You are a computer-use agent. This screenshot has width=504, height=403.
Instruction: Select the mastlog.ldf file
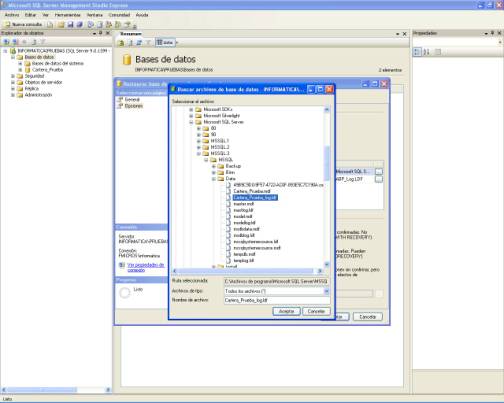(x=243, y=210)
